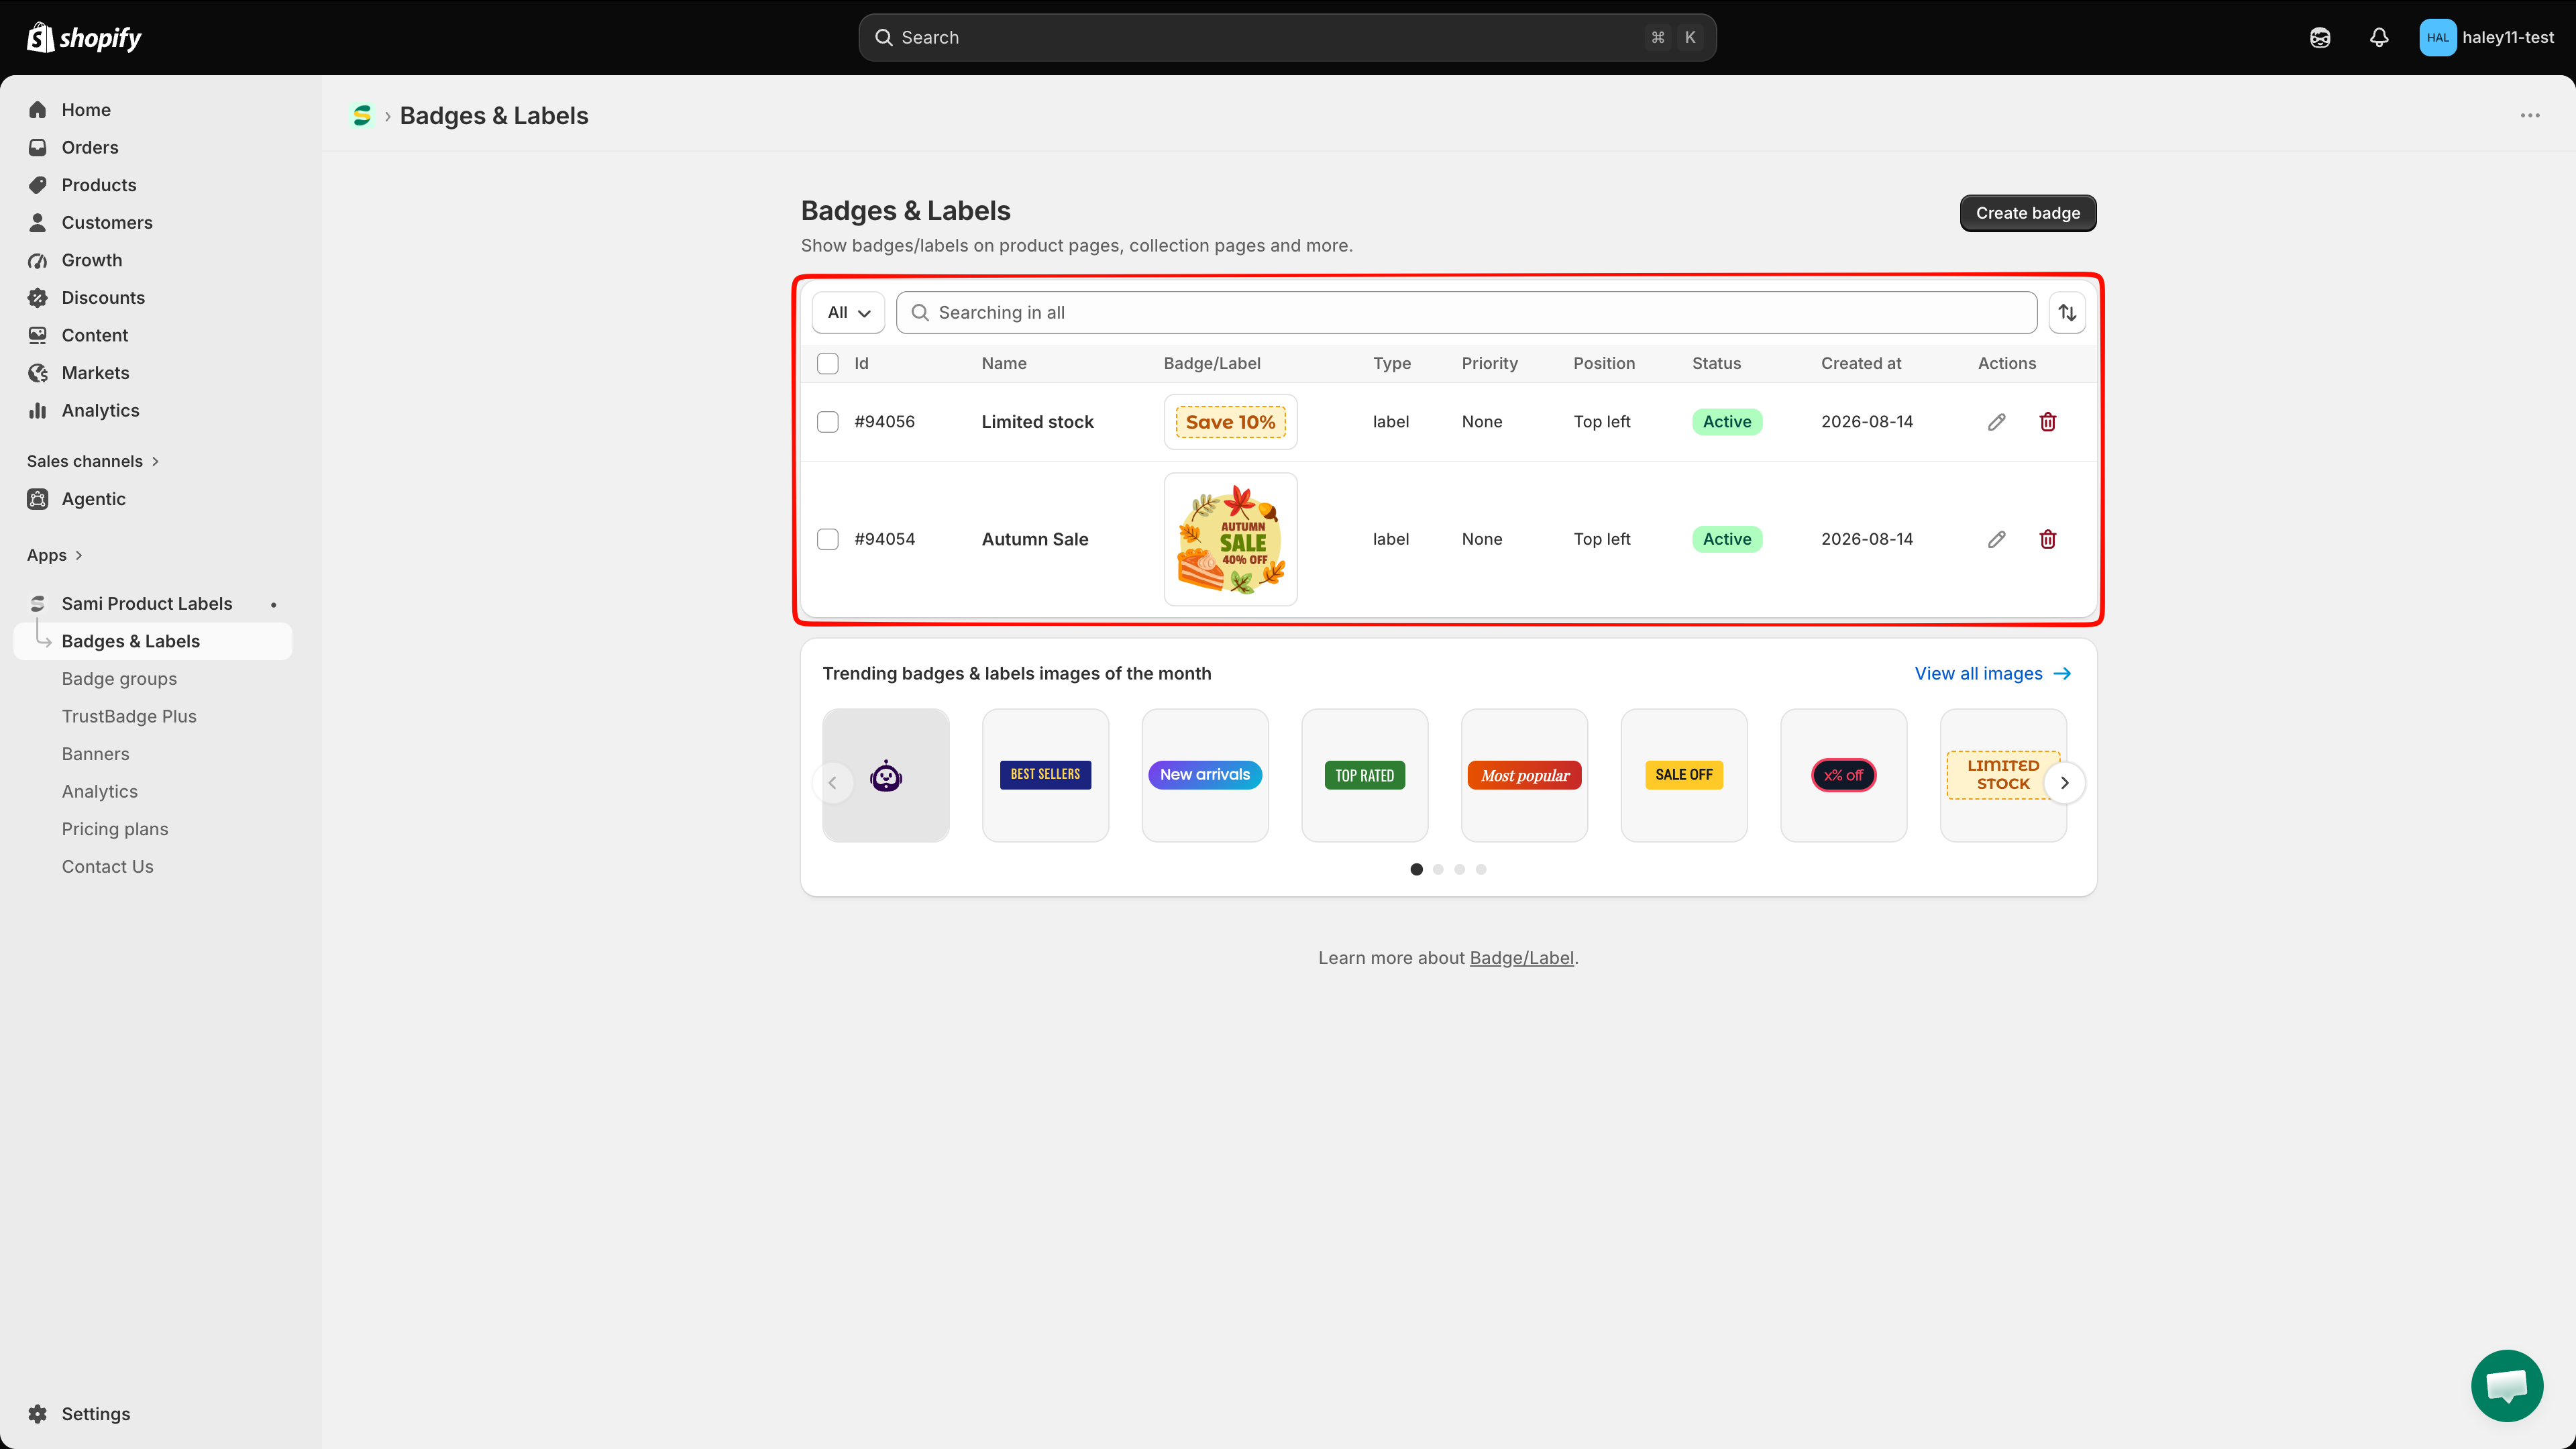Open TrustBadge Plus page
Screen dimensions: 2576x1449
point(129,717)
